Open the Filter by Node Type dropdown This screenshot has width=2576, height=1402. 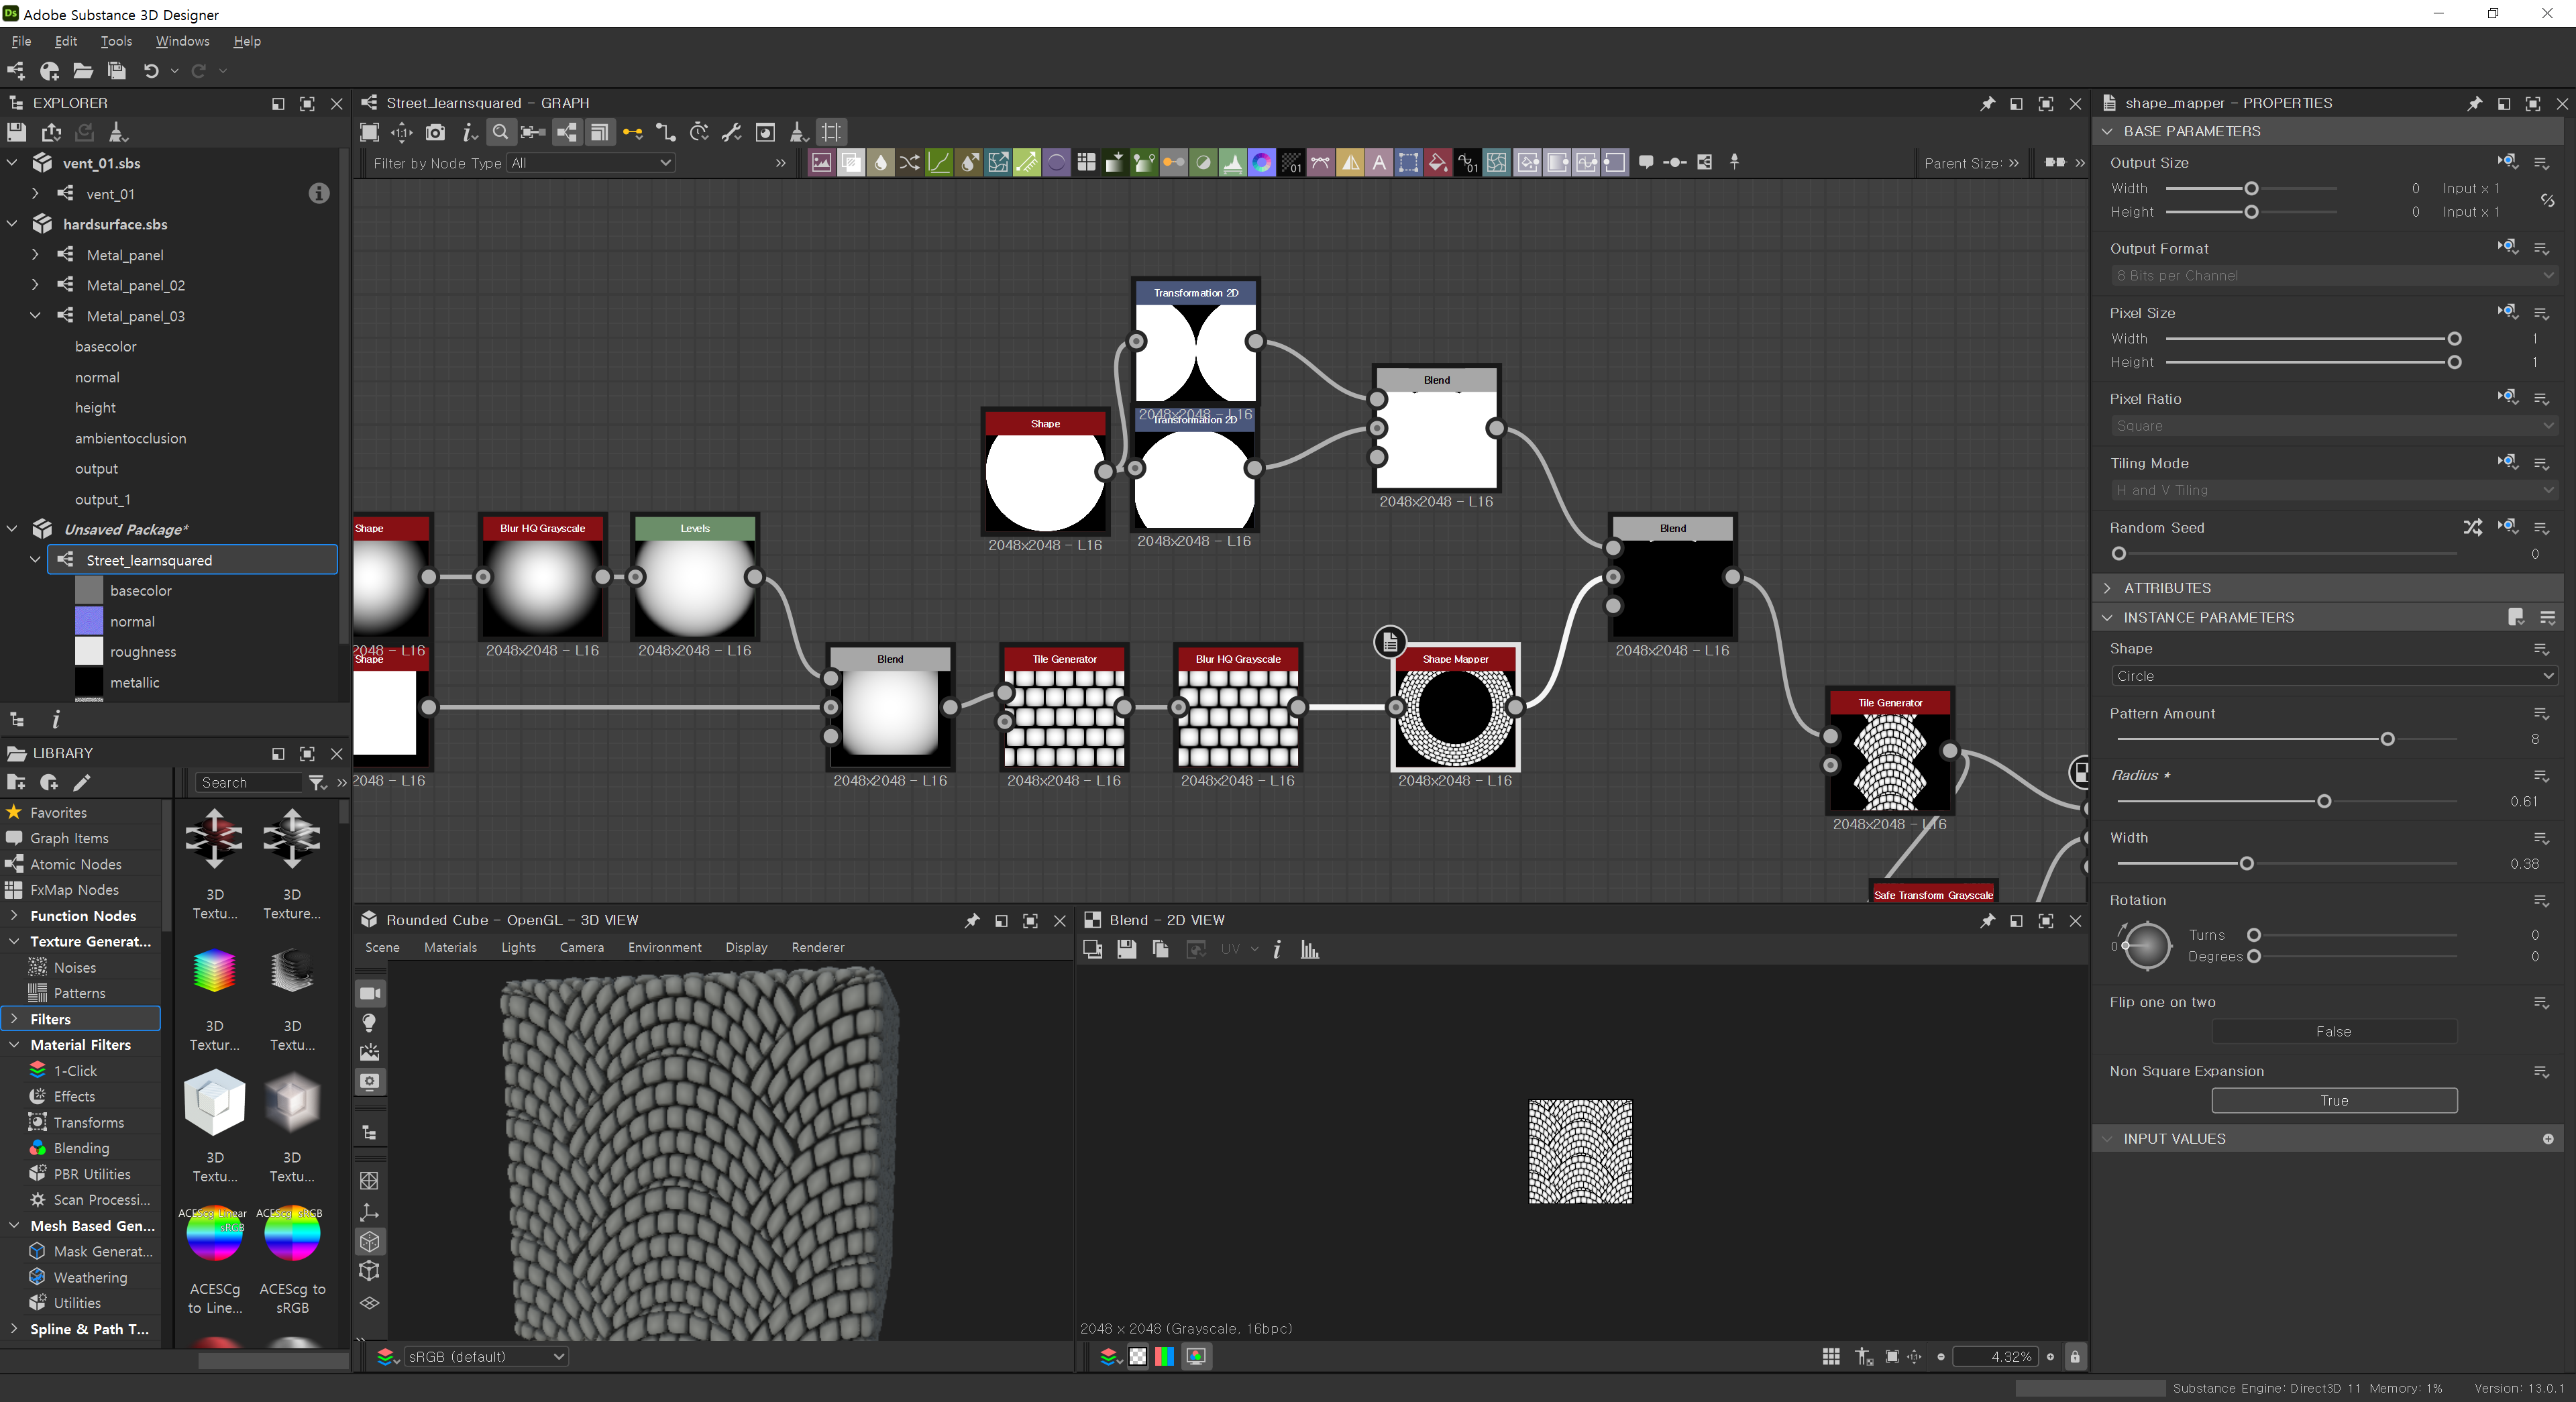[x=590, y=163]
